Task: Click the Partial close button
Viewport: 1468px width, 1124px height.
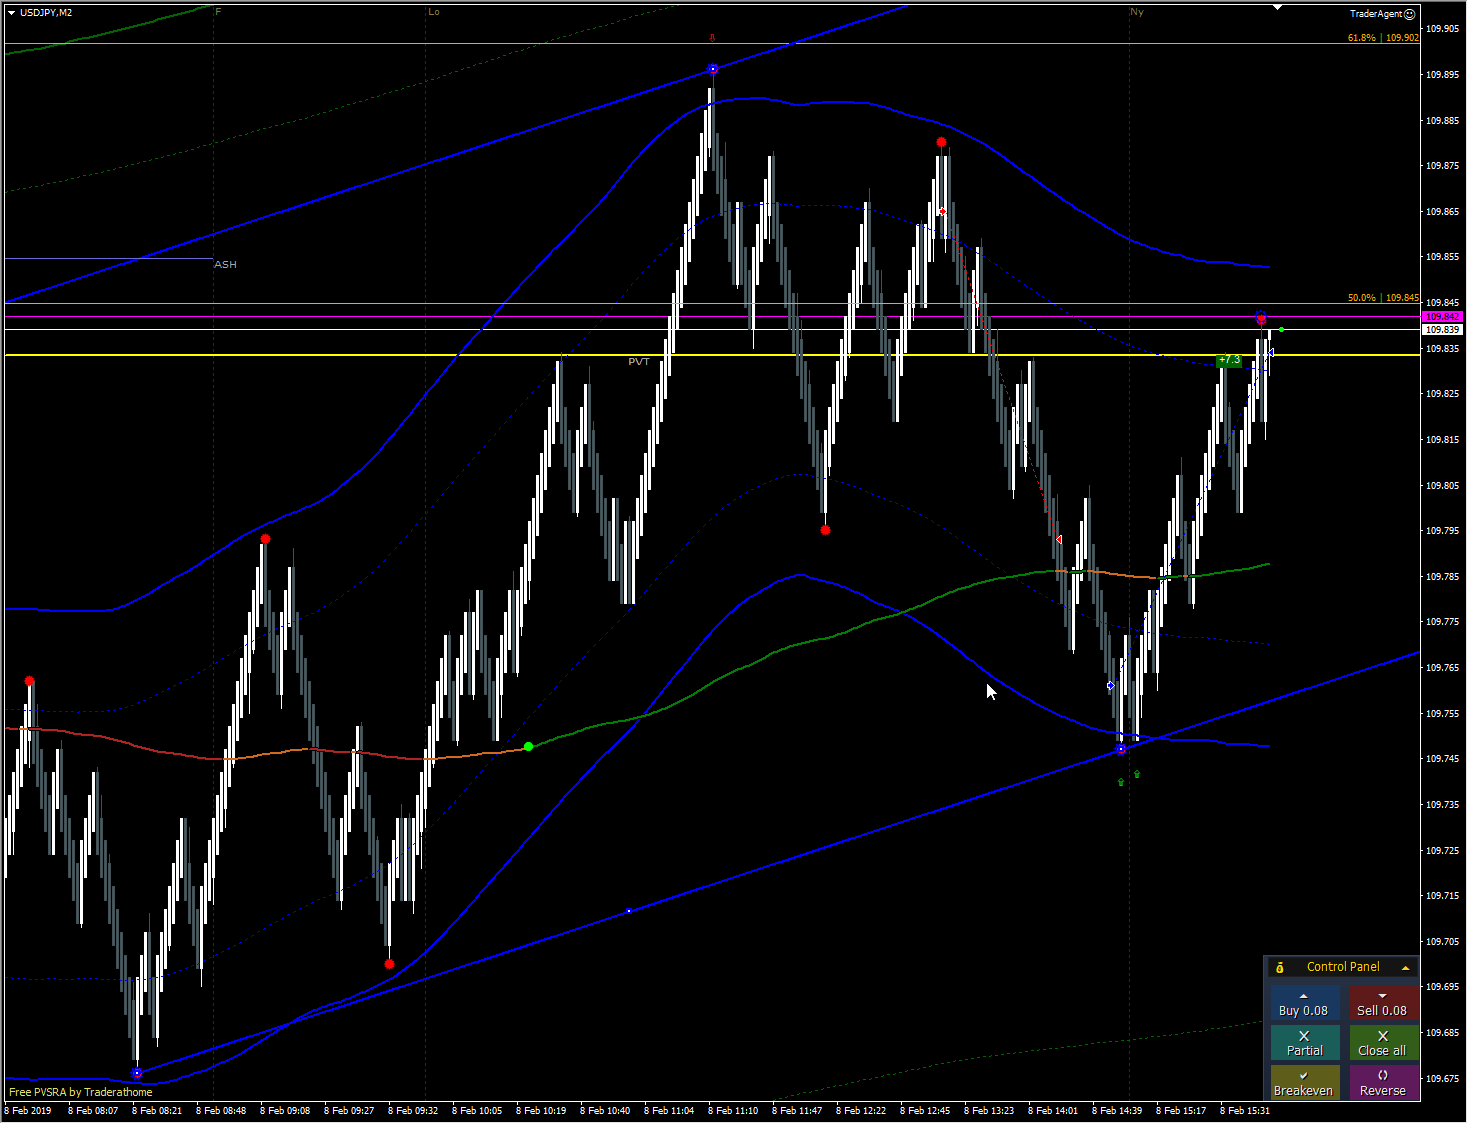Action: (1304, 1043)
